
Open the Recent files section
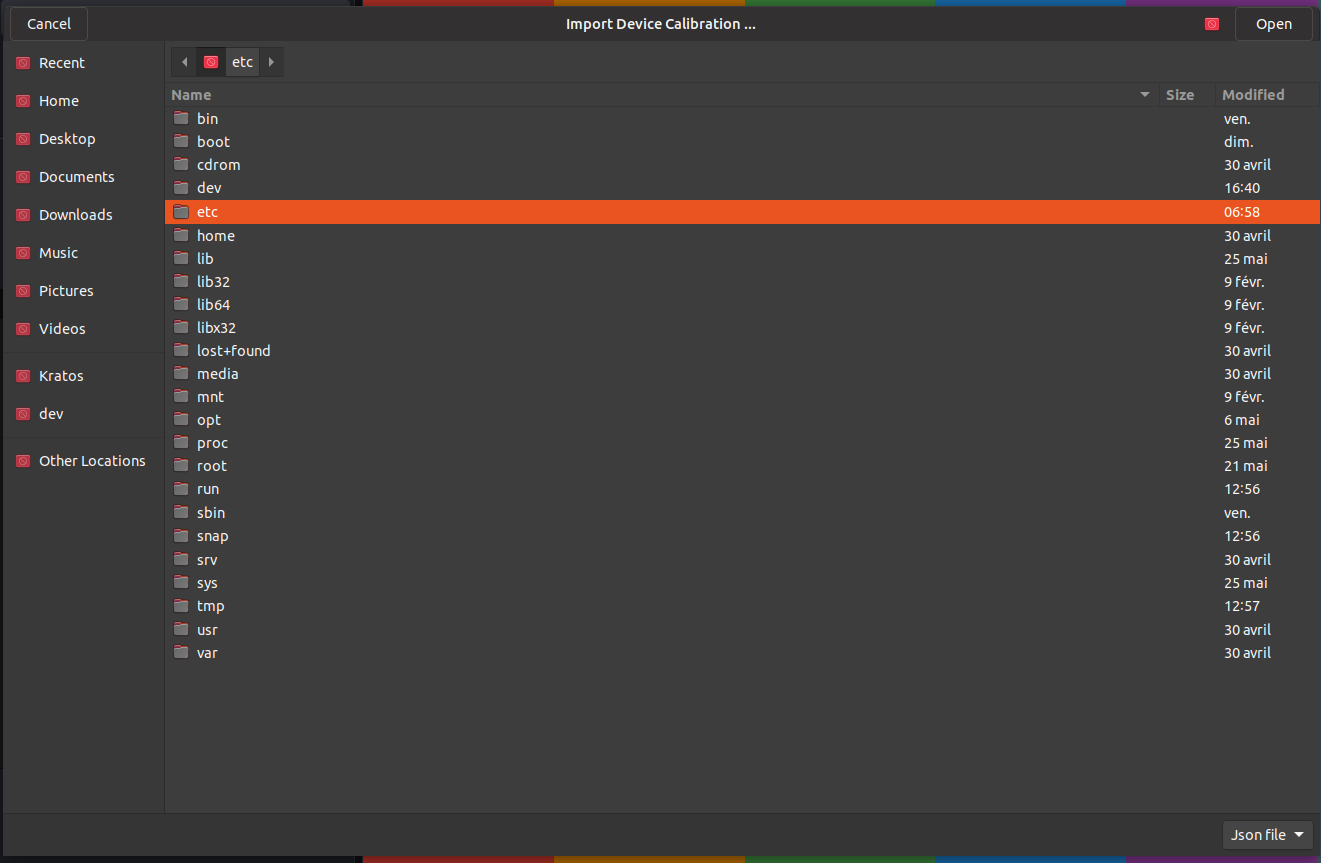63,62
